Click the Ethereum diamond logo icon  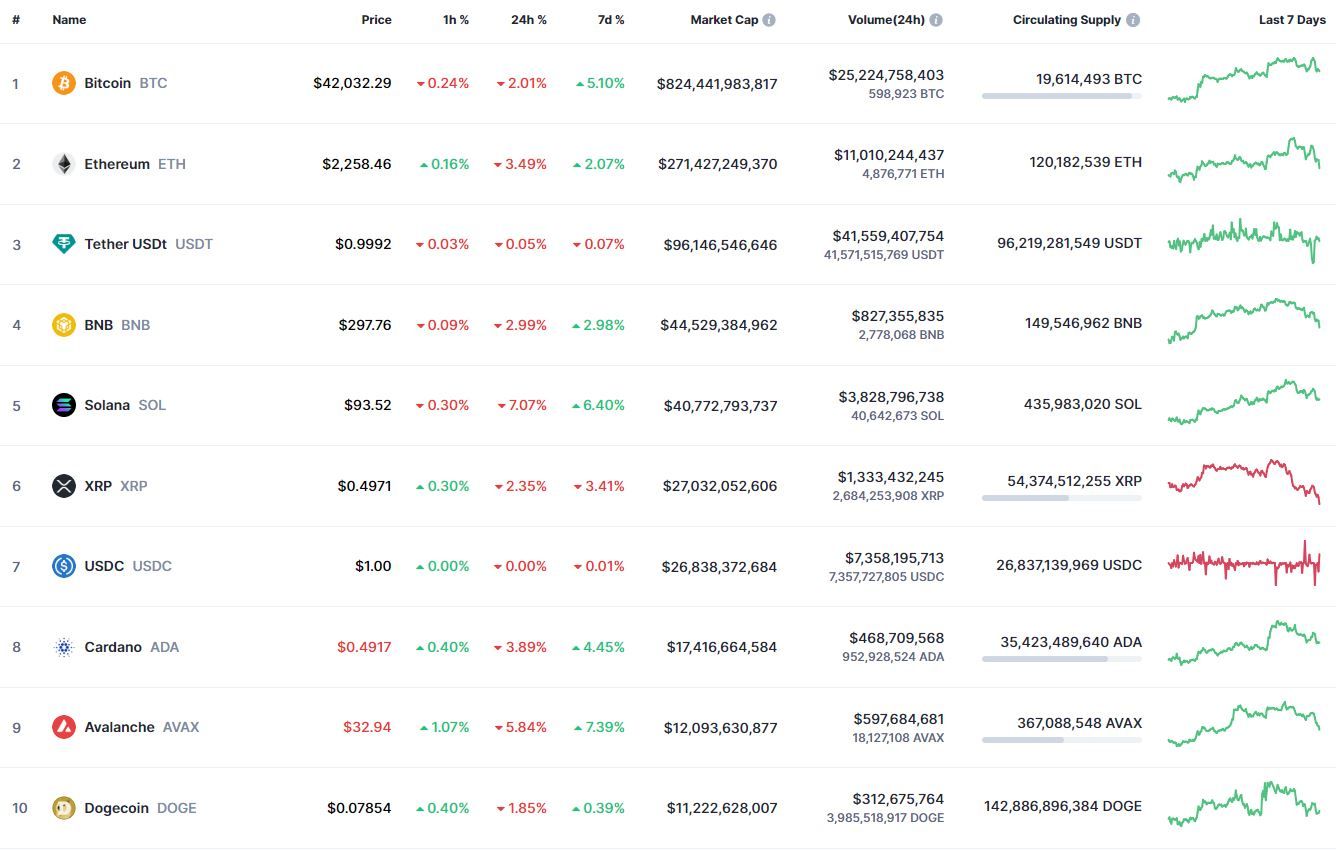coord(64,164)
